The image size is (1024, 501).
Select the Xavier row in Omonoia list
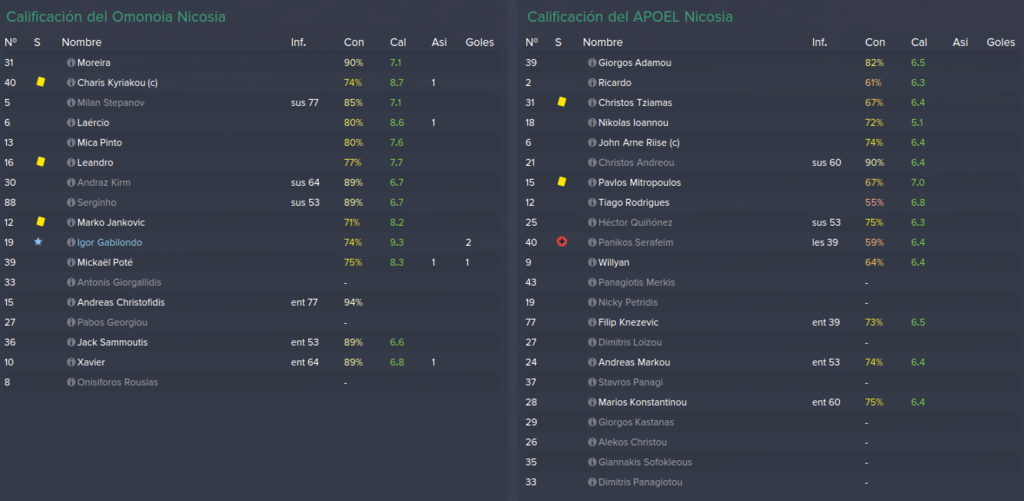coord(253,363)
